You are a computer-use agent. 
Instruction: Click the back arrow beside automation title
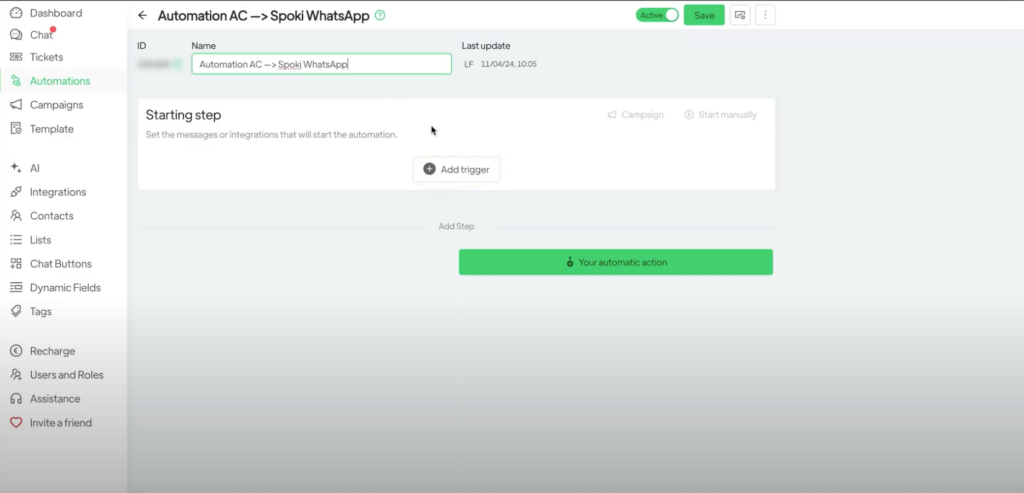click(x=142, y=15)
